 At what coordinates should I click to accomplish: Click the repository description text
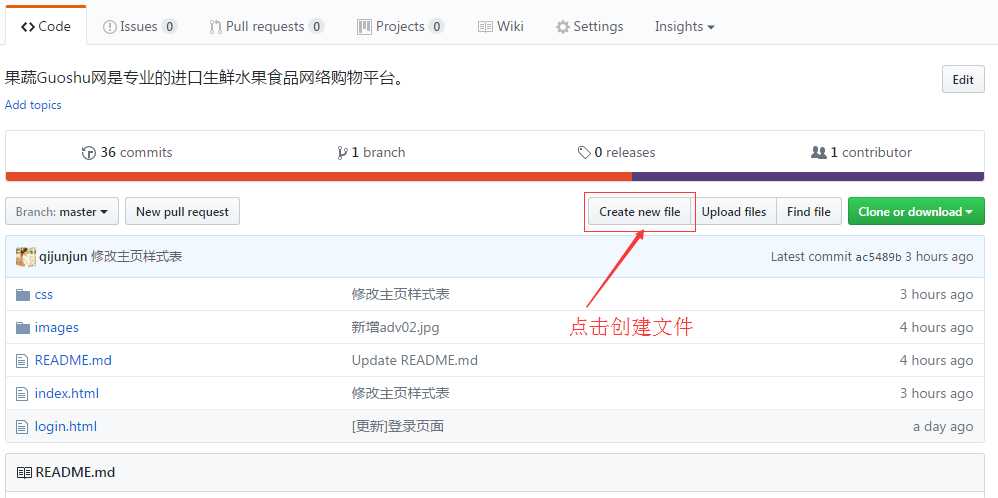(204, 79)
